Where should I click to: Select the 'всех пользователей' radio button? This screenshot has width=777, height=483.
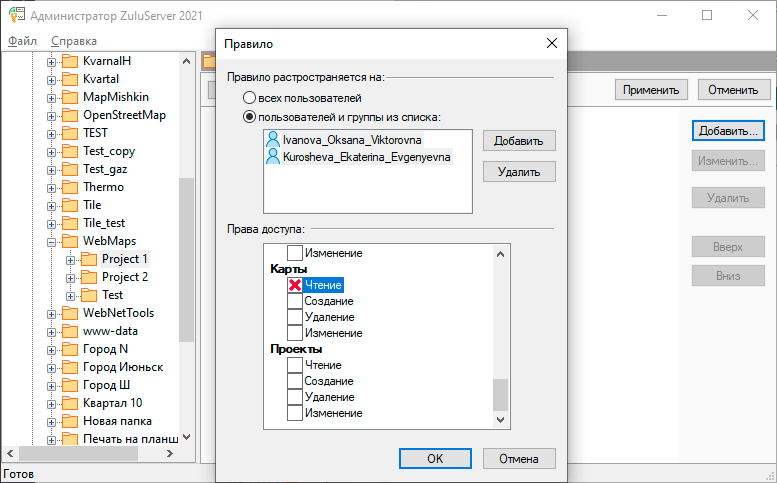(249, 98)
